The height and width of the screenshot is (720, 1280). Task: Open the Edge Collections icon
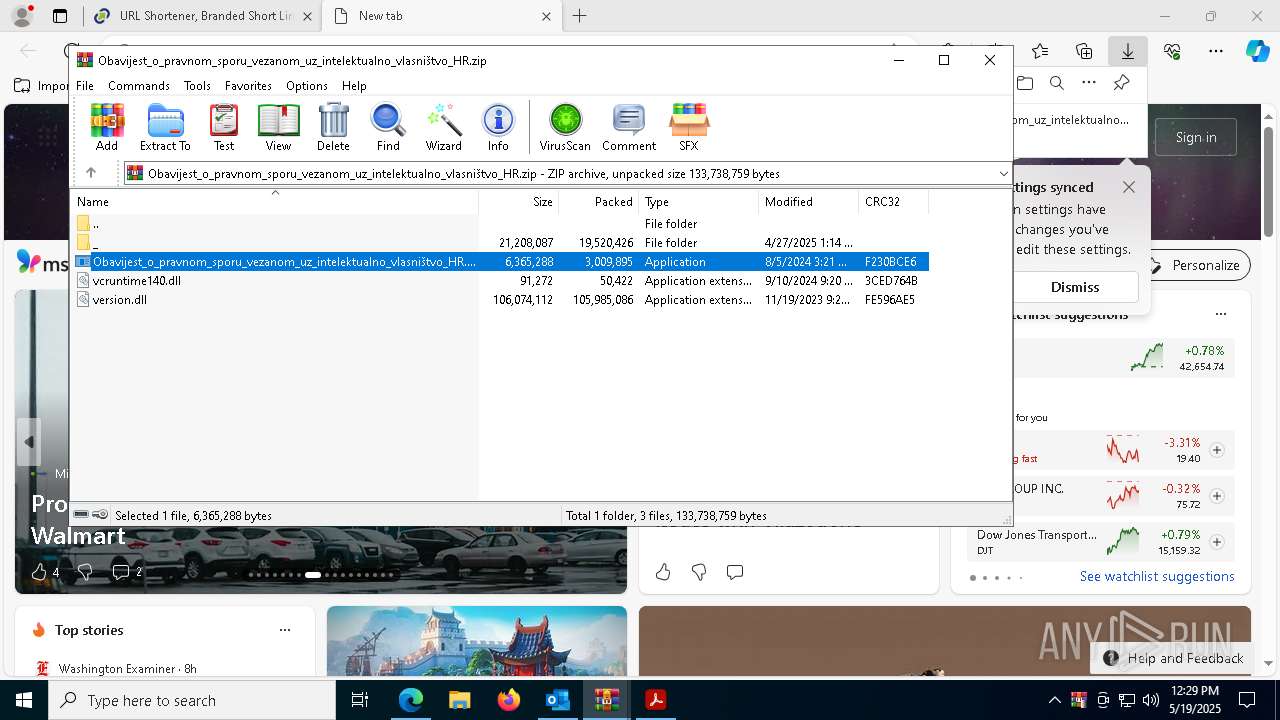(x=1084, y=51)
